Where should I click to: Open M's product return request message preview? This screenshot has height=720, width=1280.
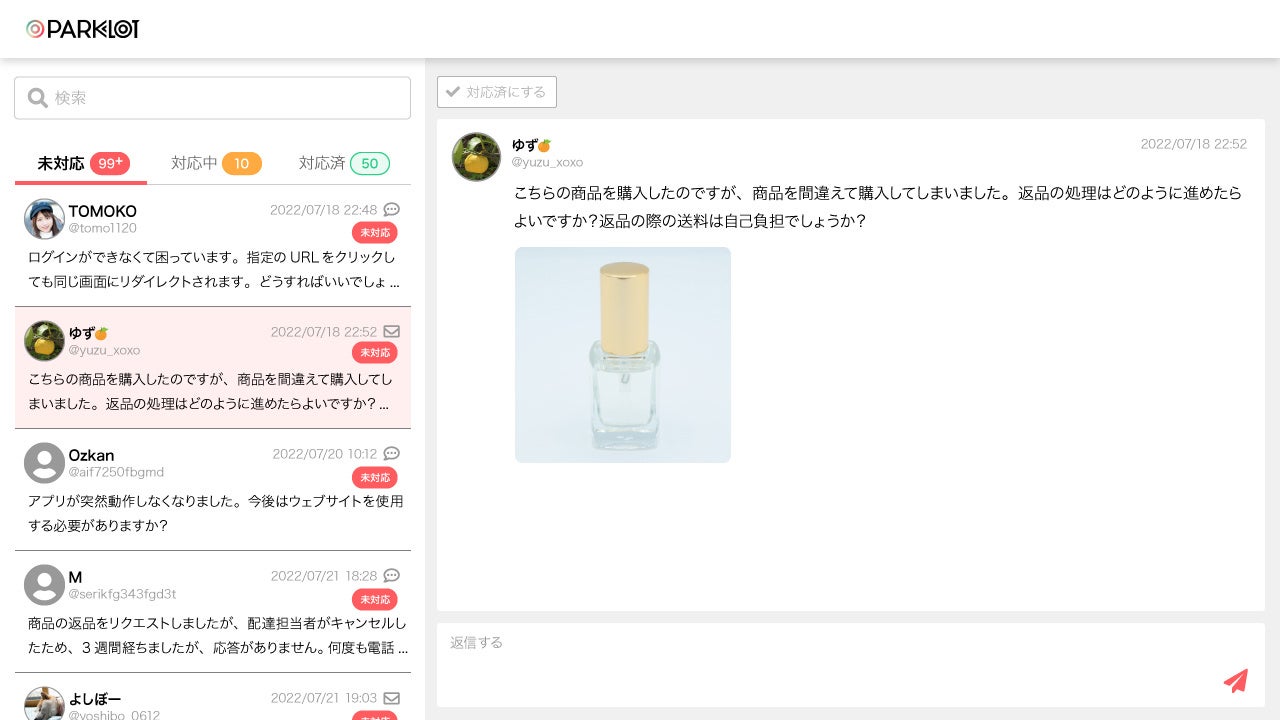click(x=218, y=635)
